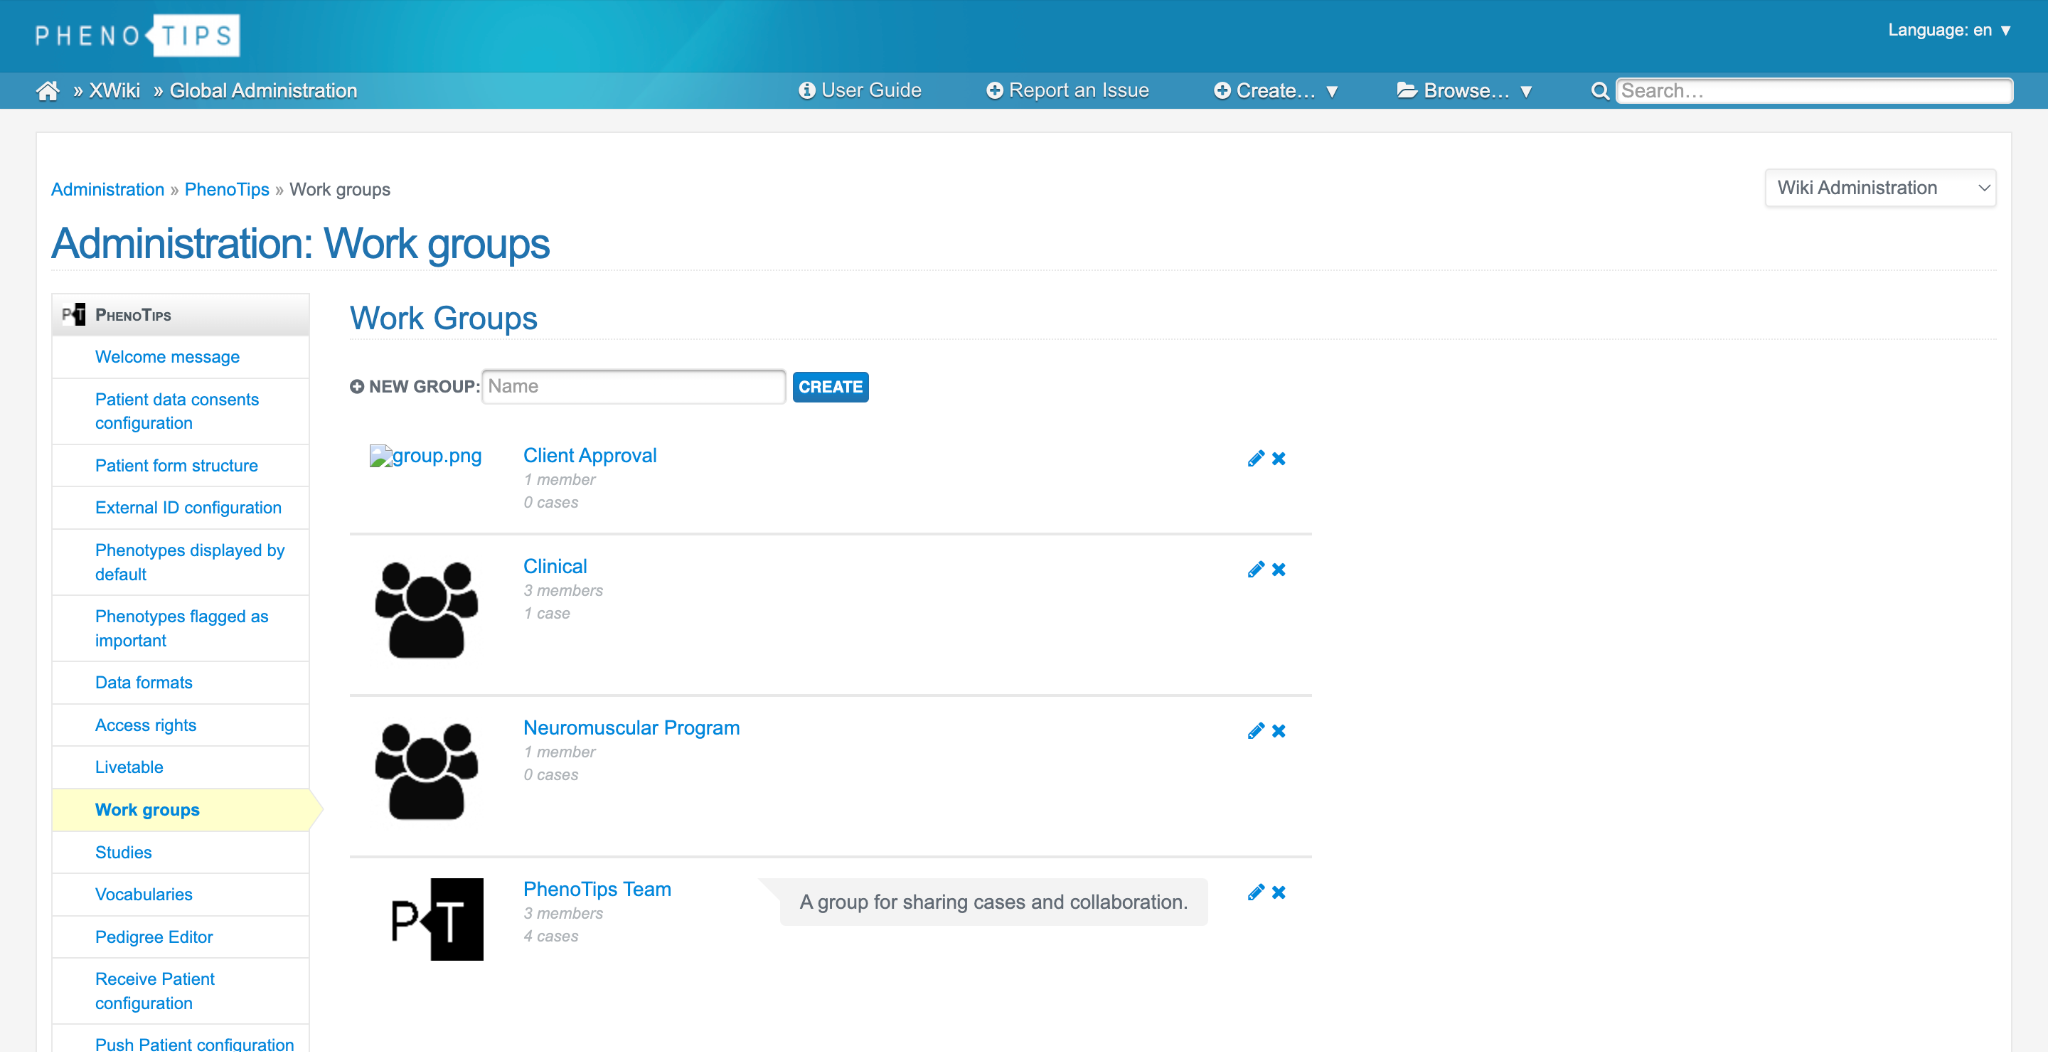Click '4 cases' under PhenoTips Team
Viewport: 2048px width, 1052px height.
551,937
